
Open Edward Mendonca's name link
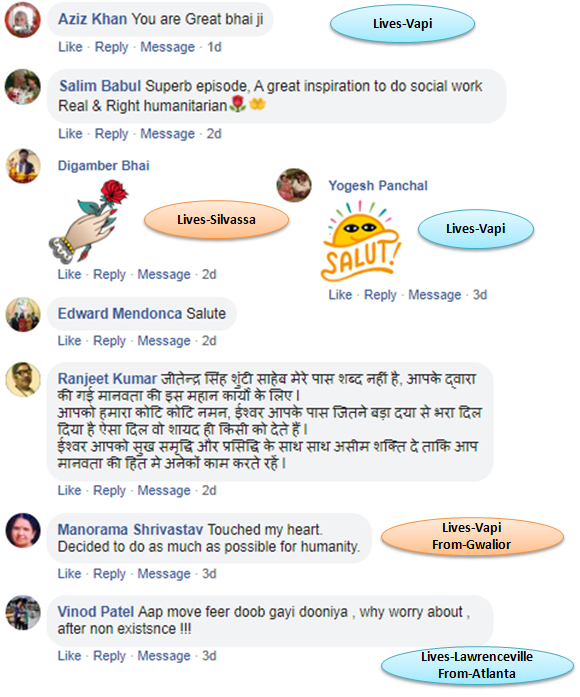click(x=120, y=314)
